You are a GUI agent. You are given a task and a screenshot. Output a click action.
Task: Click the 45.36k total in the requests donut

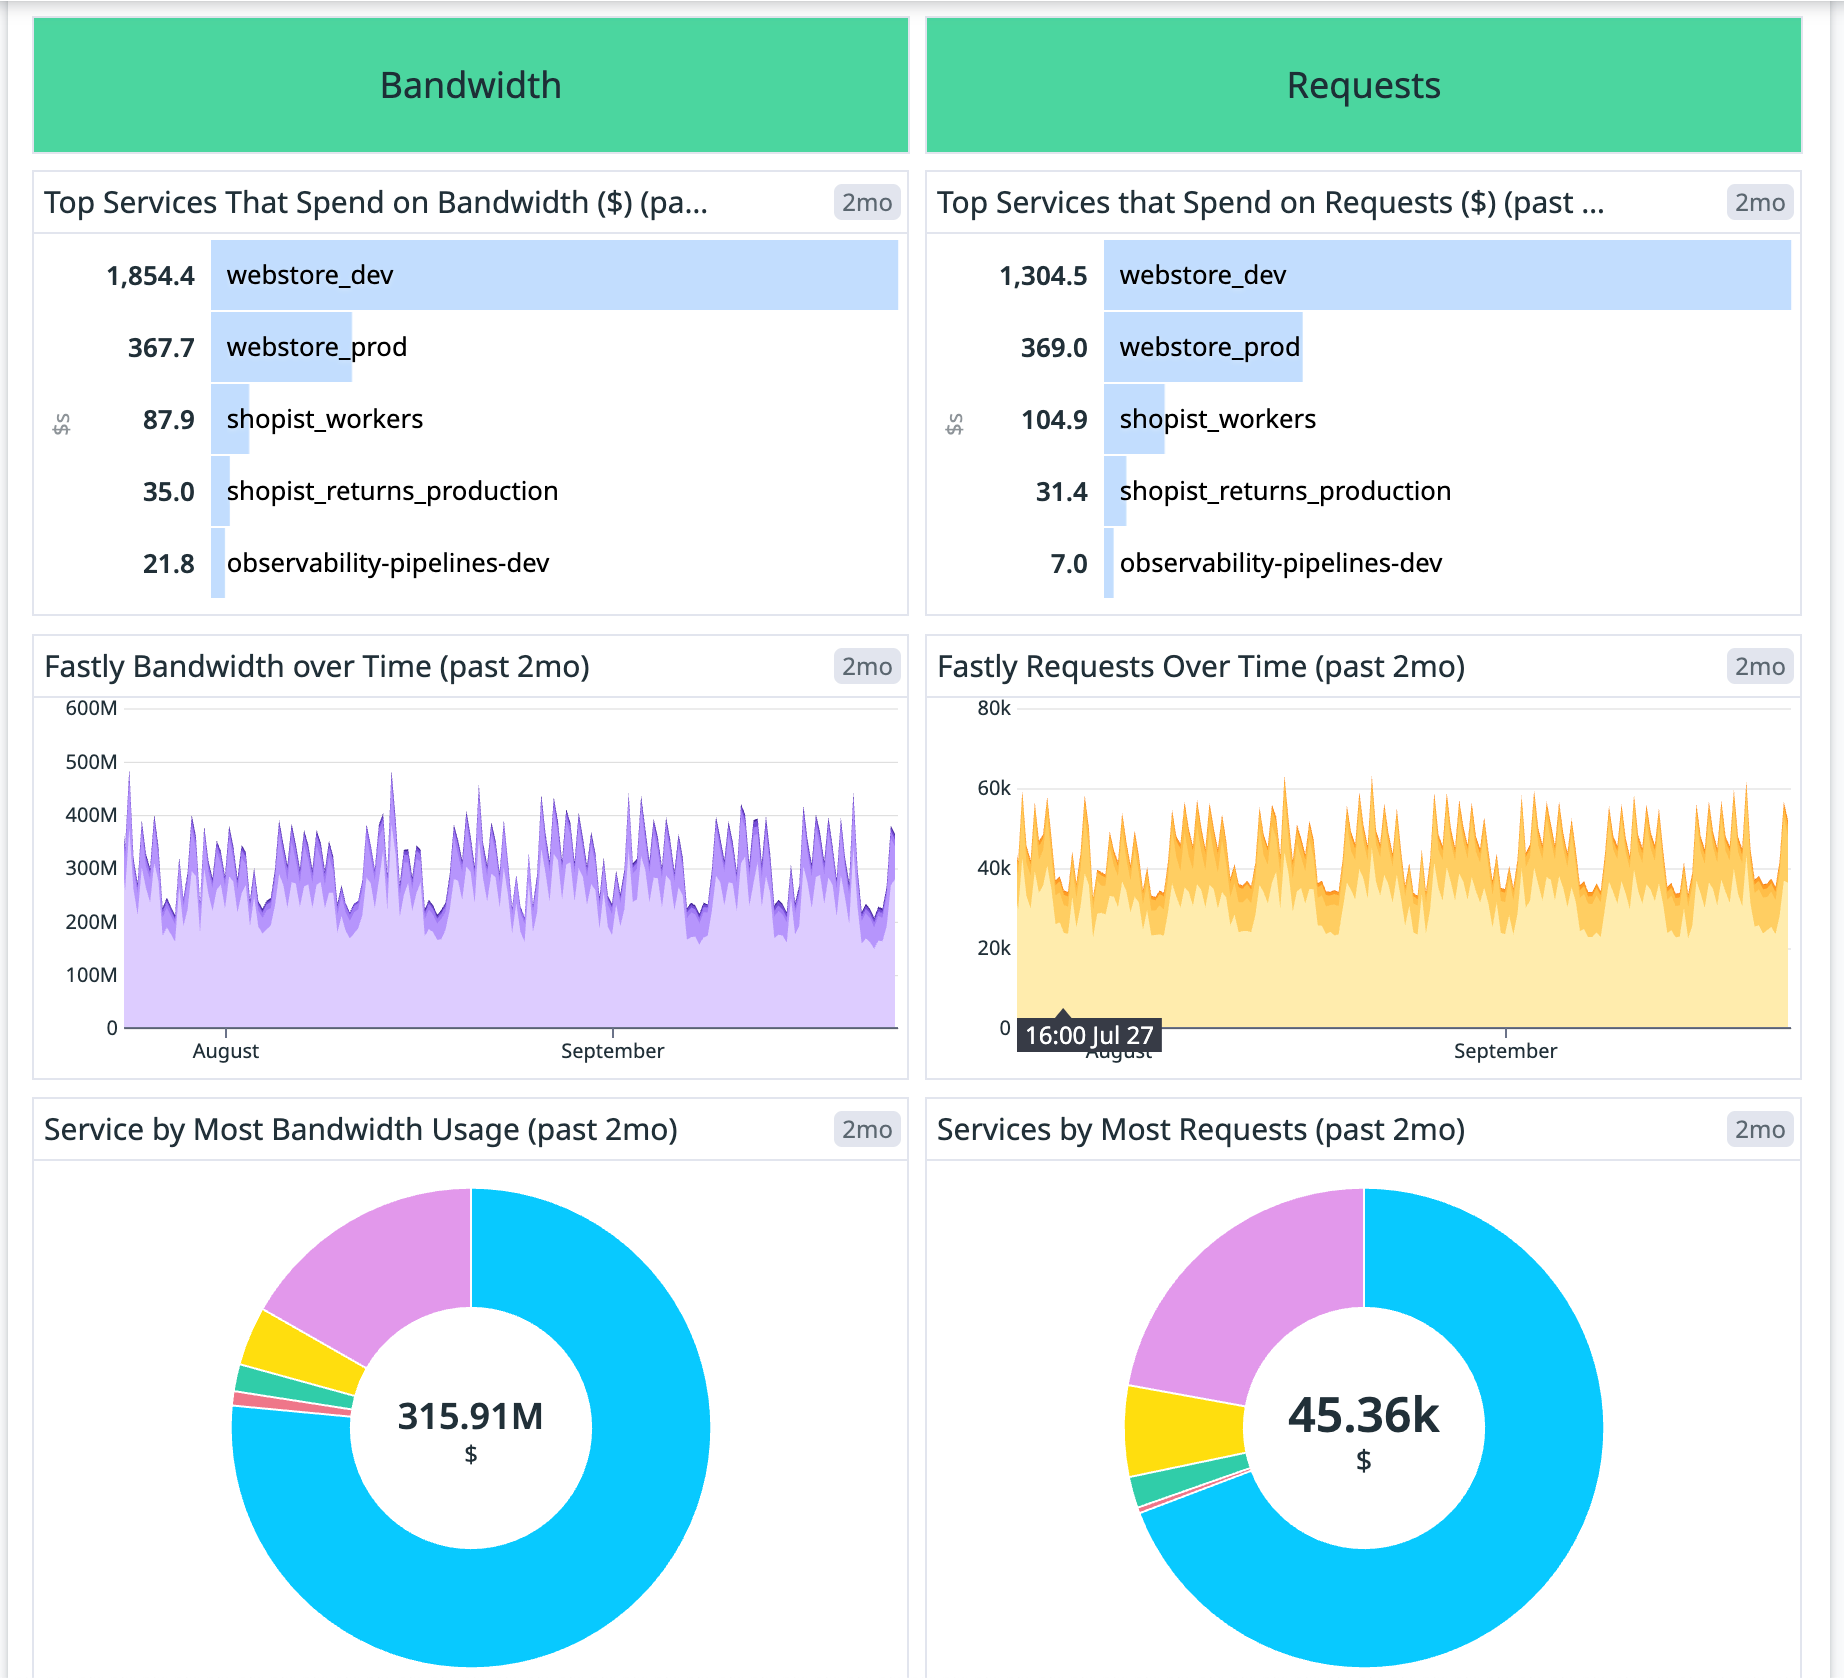click(1363, 1417)
